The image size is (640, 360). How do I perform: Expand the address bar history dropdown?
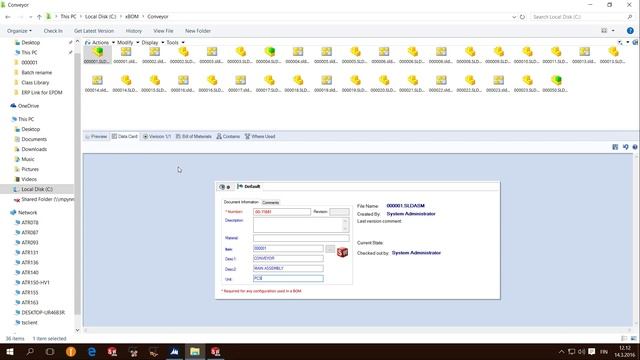pos(514,17)
